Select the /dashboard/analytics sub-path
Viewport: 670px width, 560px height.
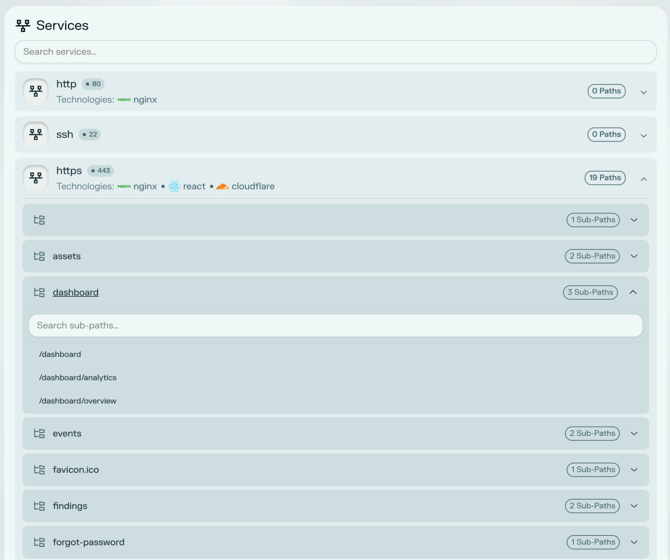(78, 378)
